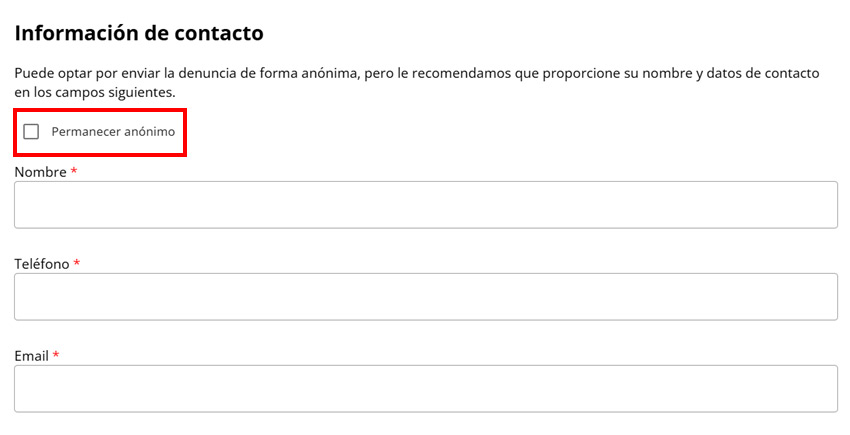Image resolution: width=850 pixels, height=435 pixels.
Task: Click the "Información de contacto" heading
Action: coord(139,33)
